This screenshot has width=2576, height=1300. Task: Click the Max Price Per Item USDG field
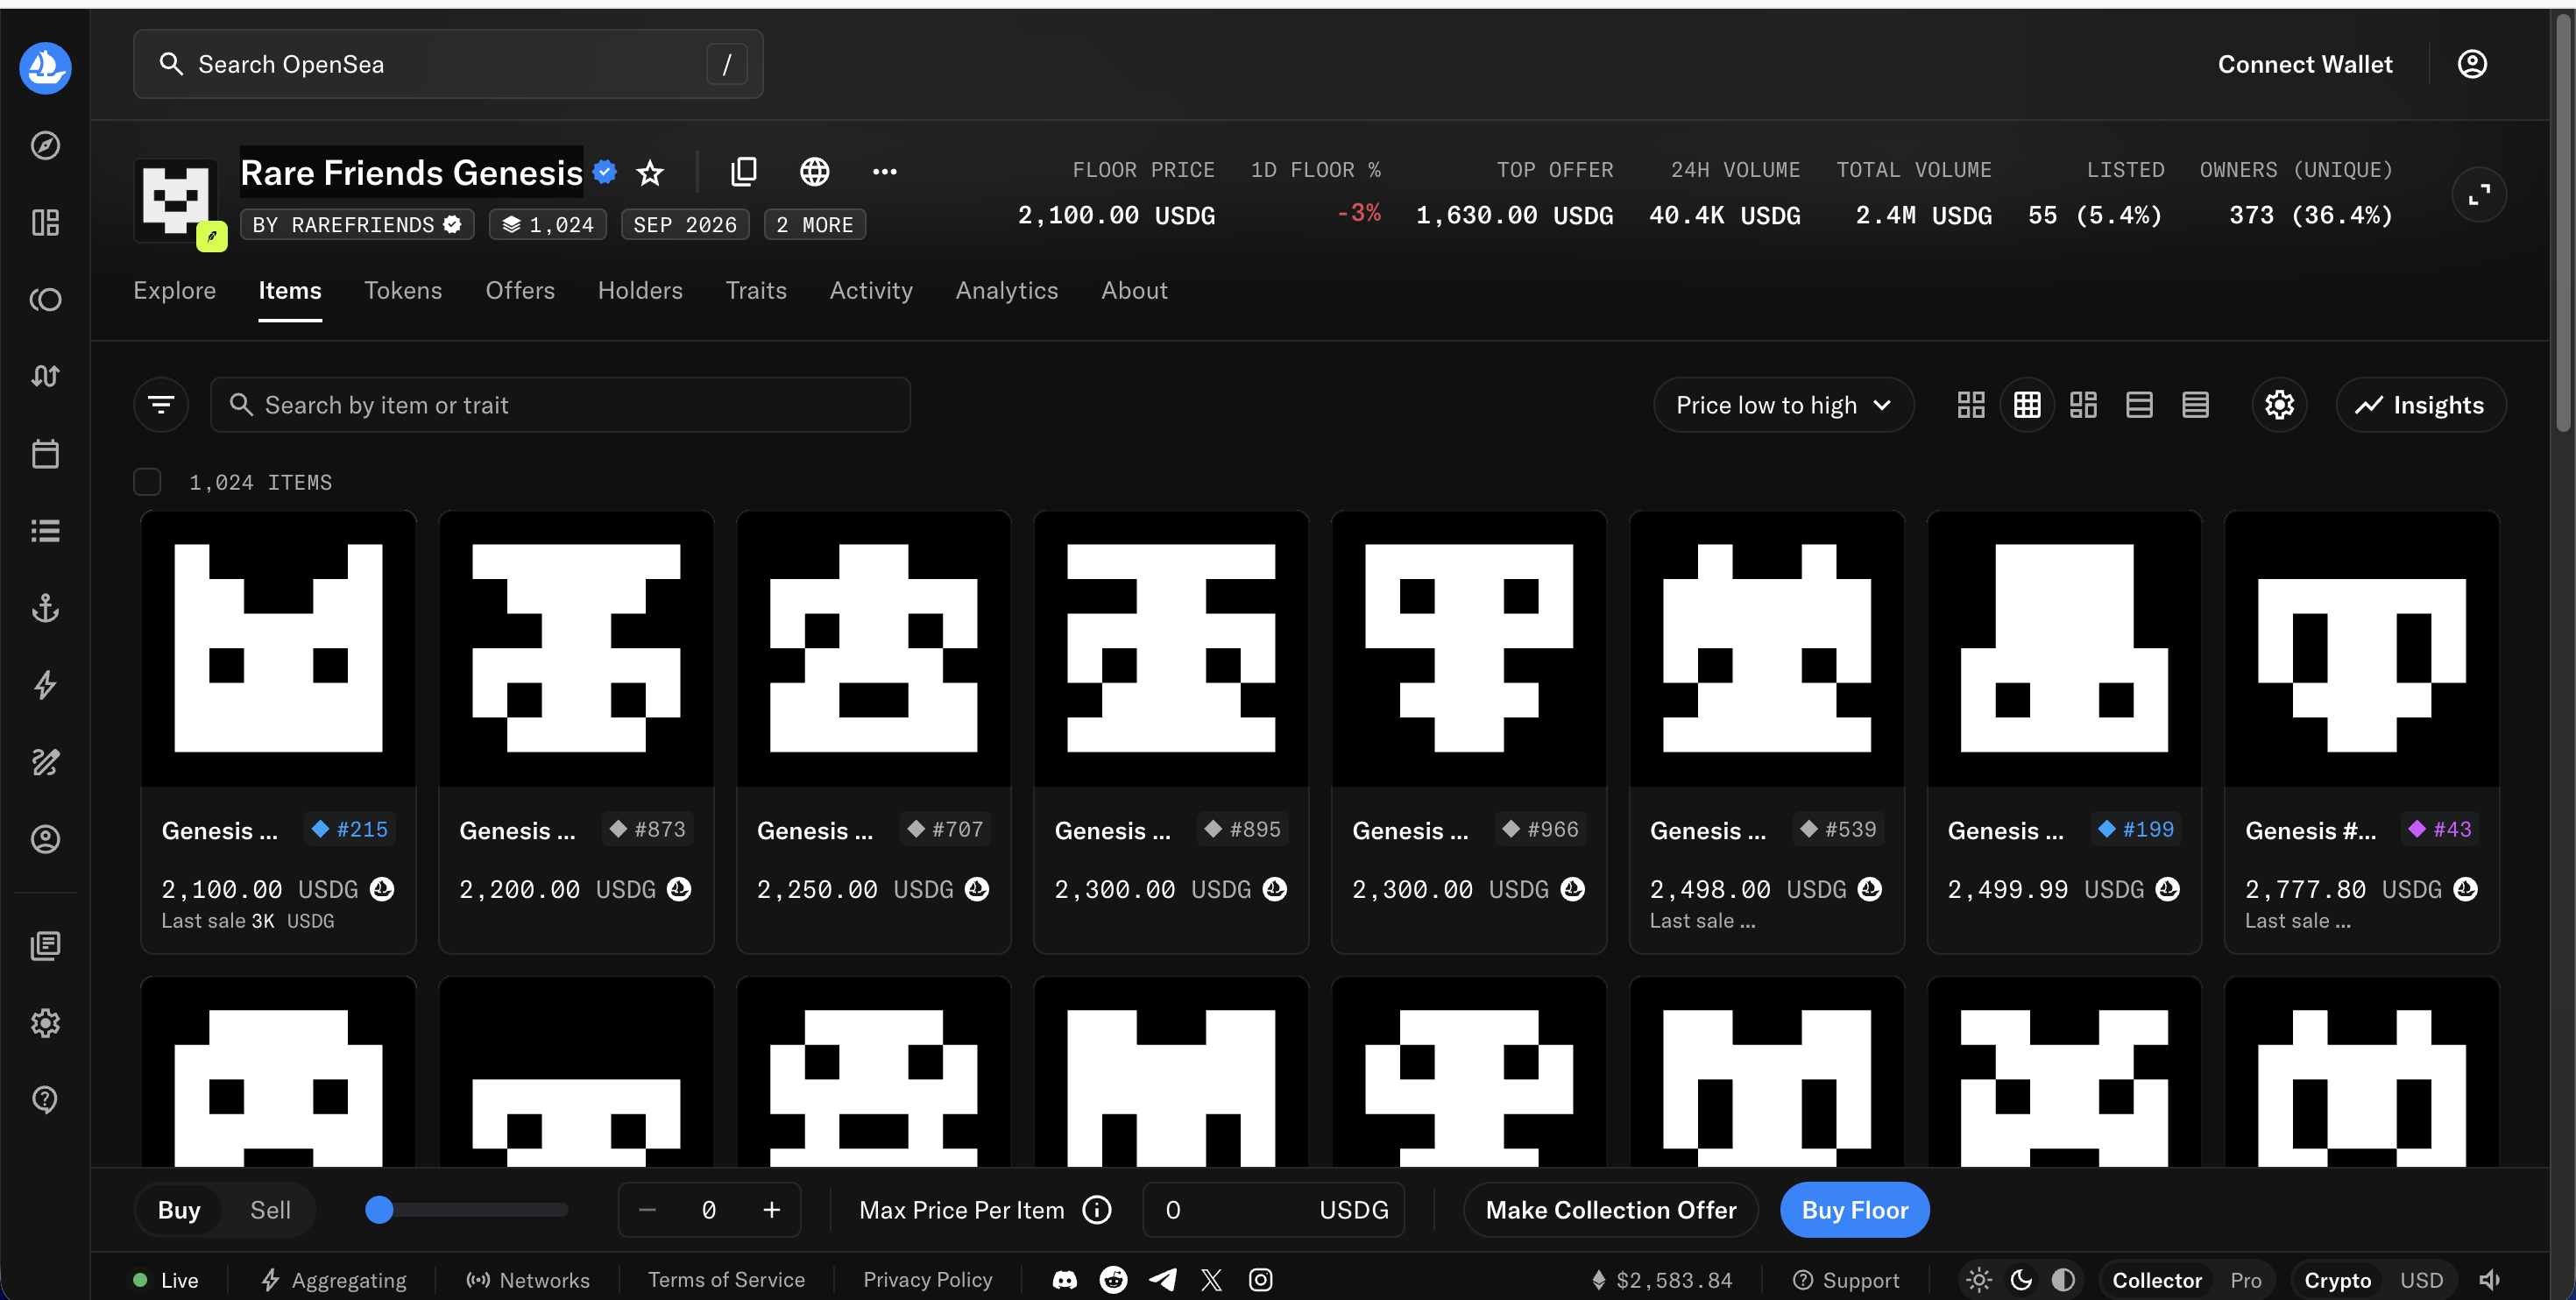pos(1273,1210)
